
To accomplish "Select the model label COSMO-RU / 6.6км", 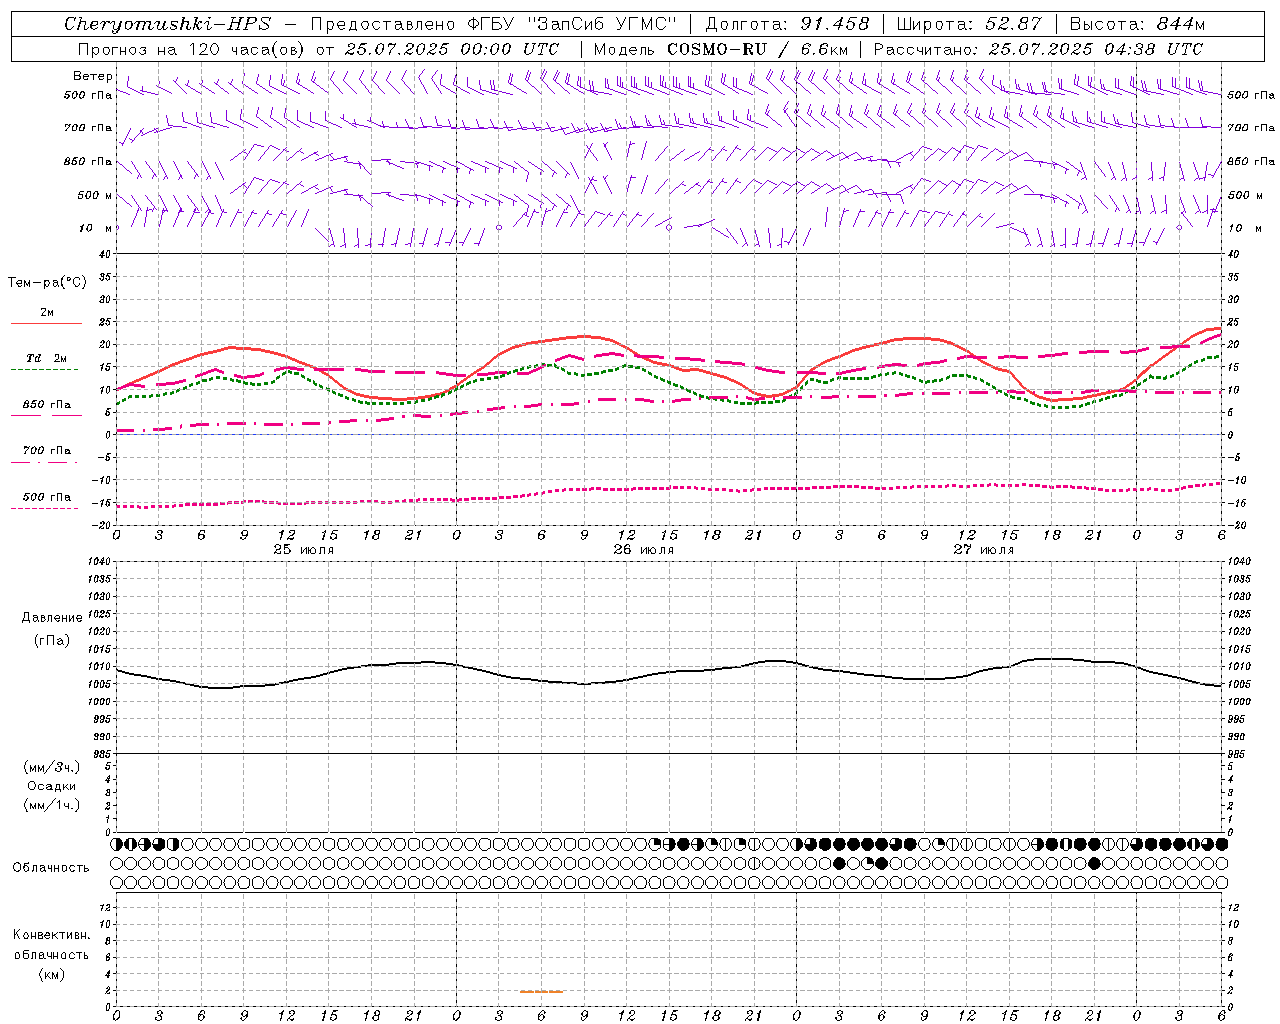I will coord(757,49).
